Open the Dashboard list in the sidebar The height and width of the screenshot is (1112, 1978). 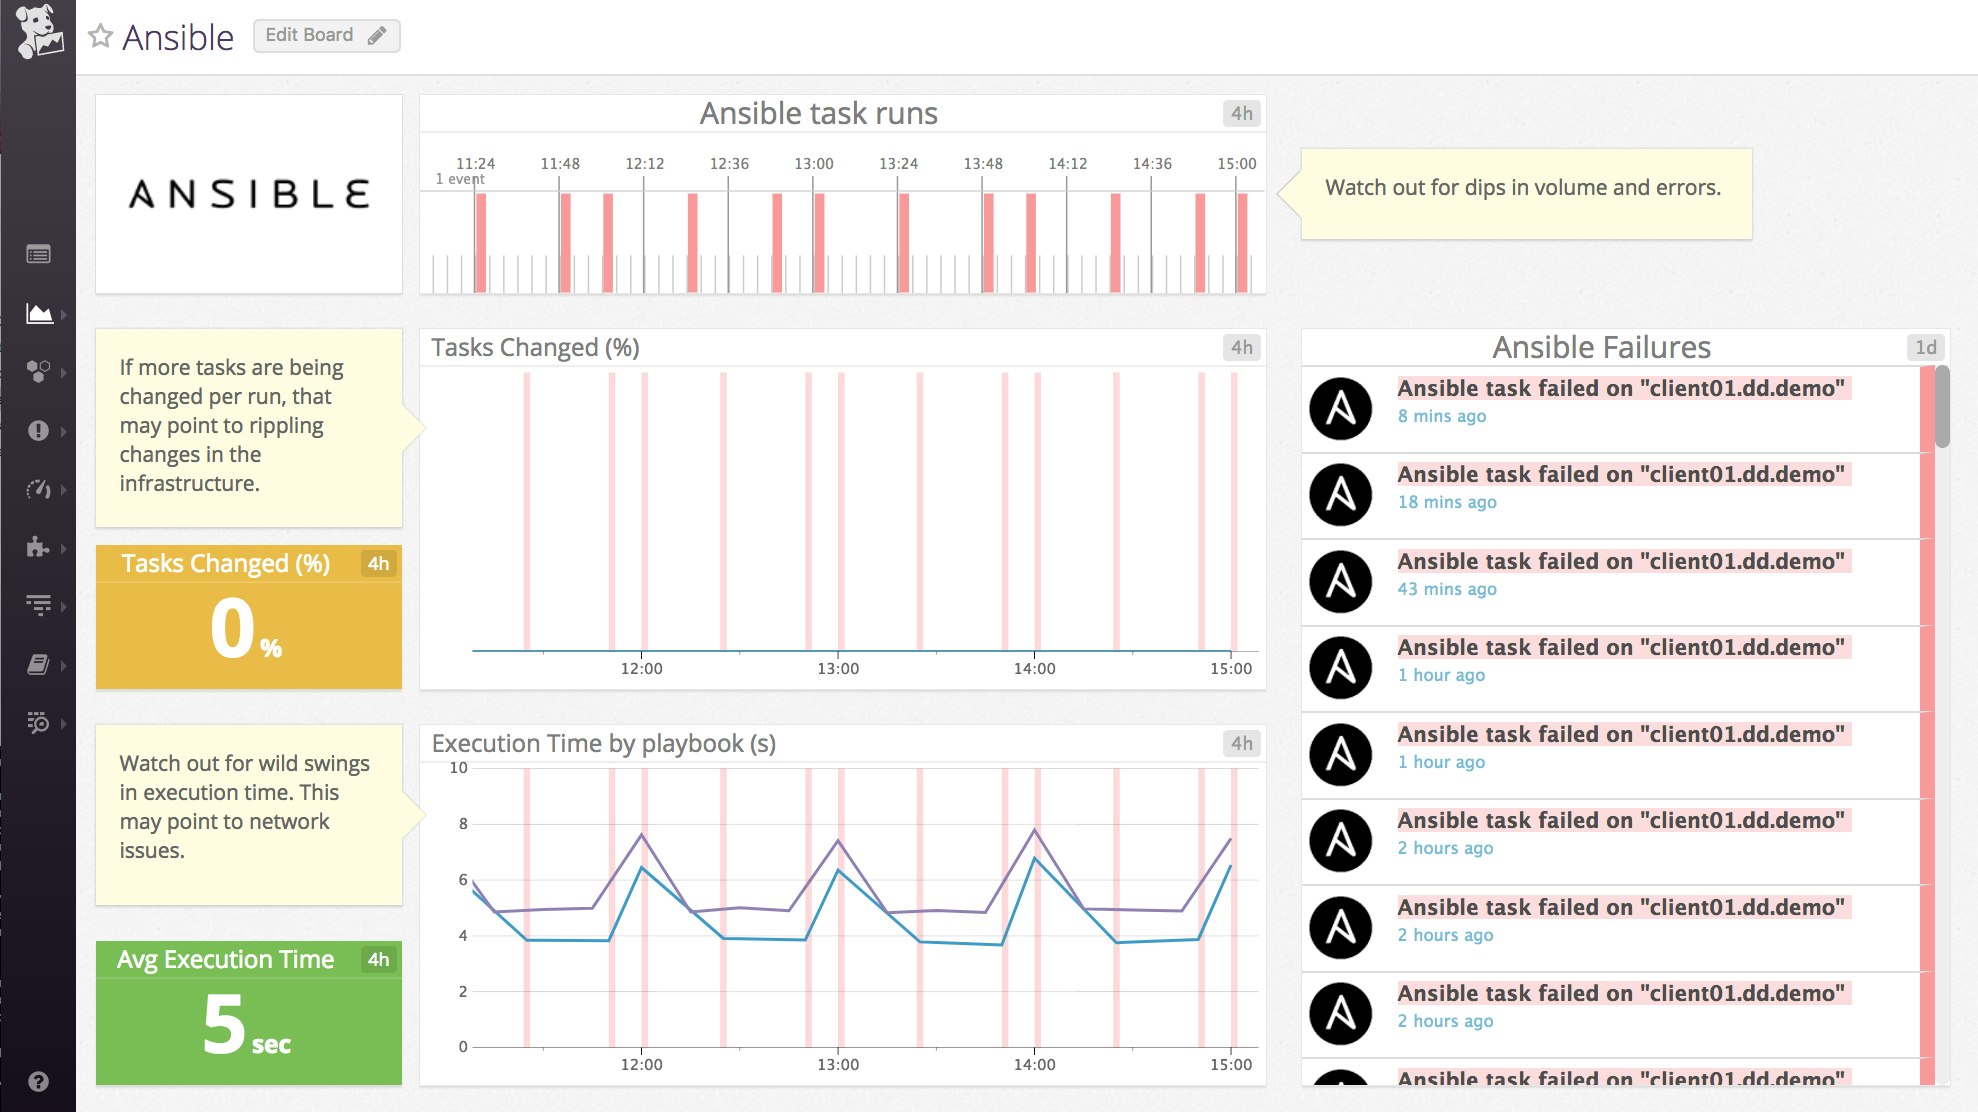point(38,255)
